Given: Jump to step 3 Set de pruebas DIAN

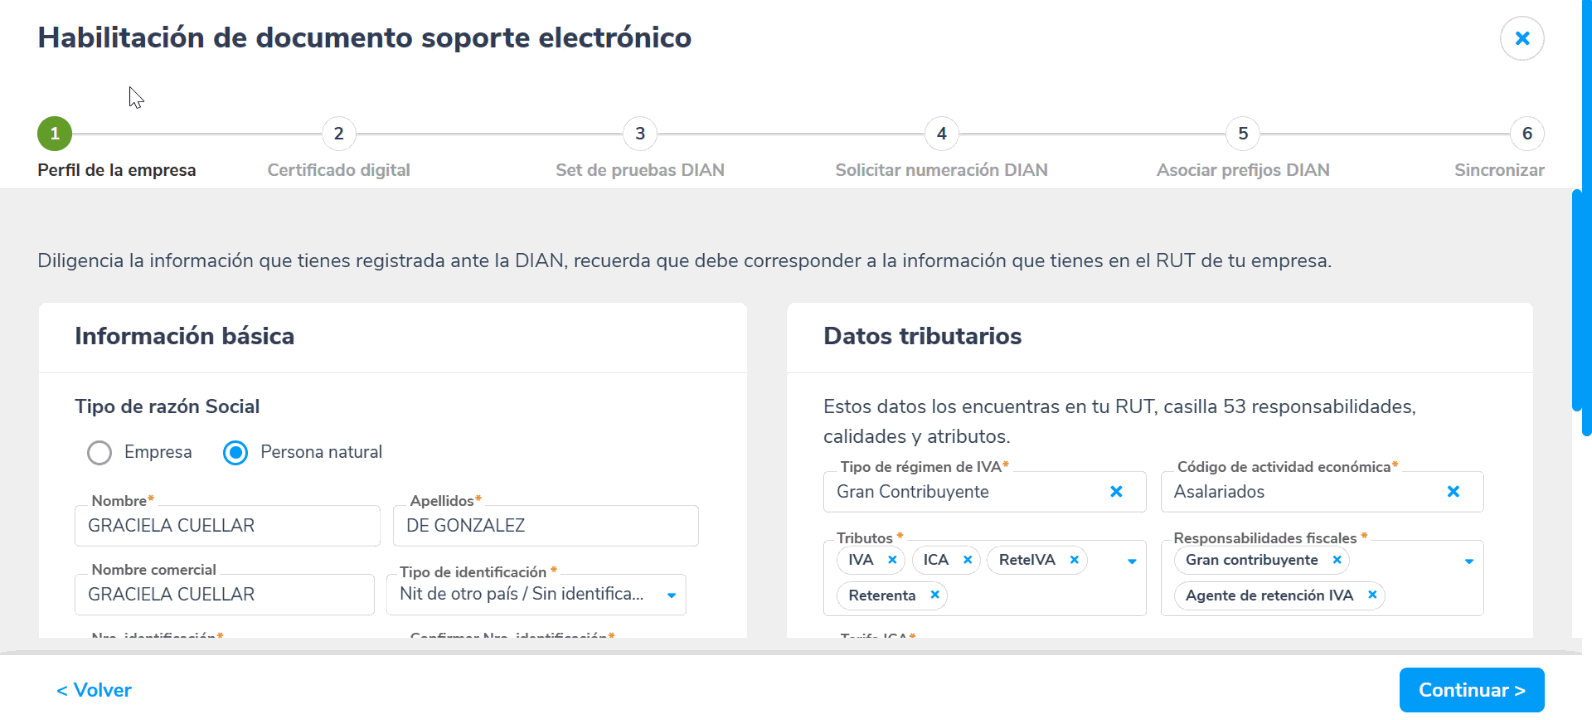Looking at the screenshot, I should (x=640, y=134).
